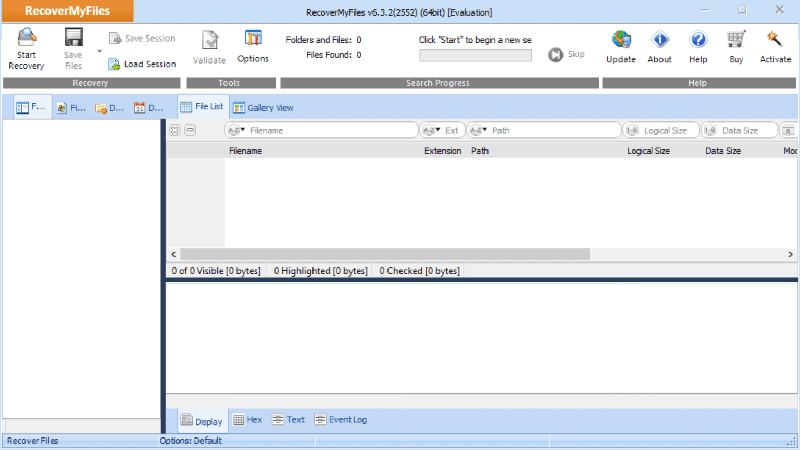Switch to the first 'F...' left panel tab
The image size is (800, 450).
[x=32, y=107]
